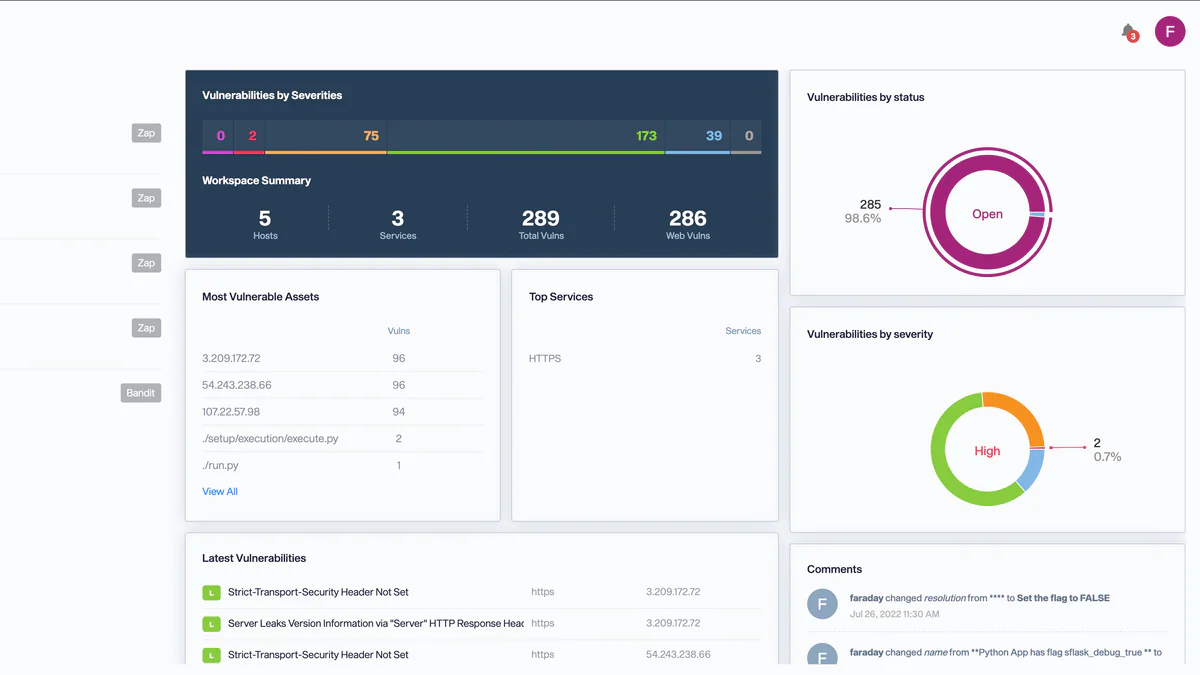Click the "L" badge next to Server Leaks vulnerability
This screenshot has width=1200, height=675.
pyautogui.click(x=211, y=623)
